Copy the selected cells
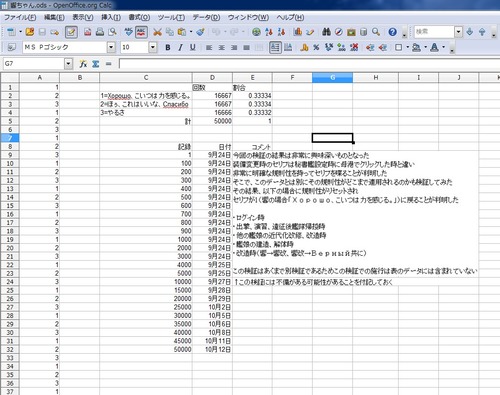The image size is (500, 395). 170,32
